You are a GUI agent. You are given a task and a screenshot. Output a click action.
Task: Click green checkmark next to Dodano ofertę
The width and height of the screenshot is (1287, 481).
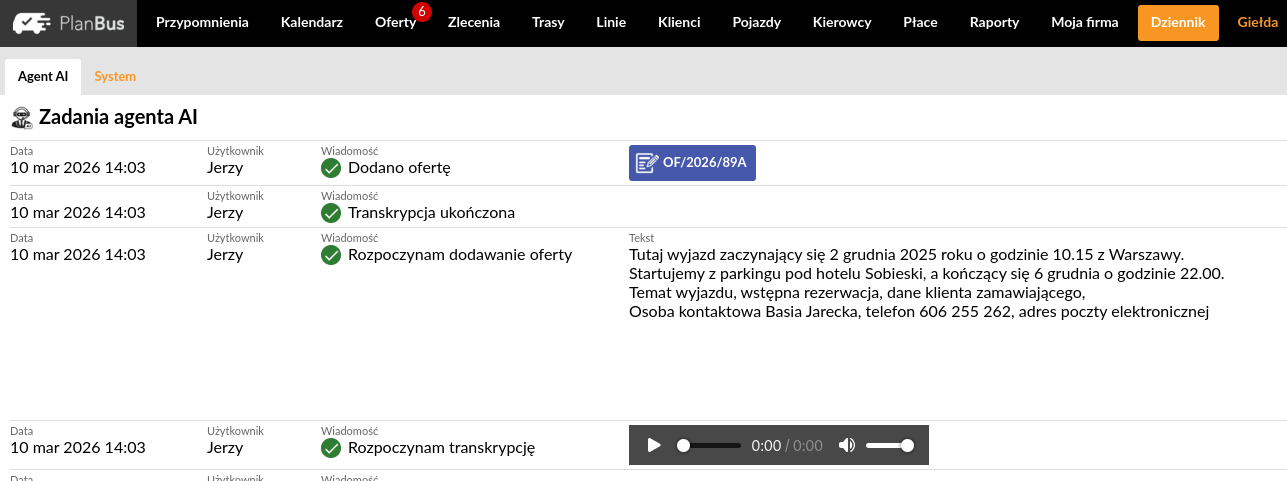tap(332, 168)
